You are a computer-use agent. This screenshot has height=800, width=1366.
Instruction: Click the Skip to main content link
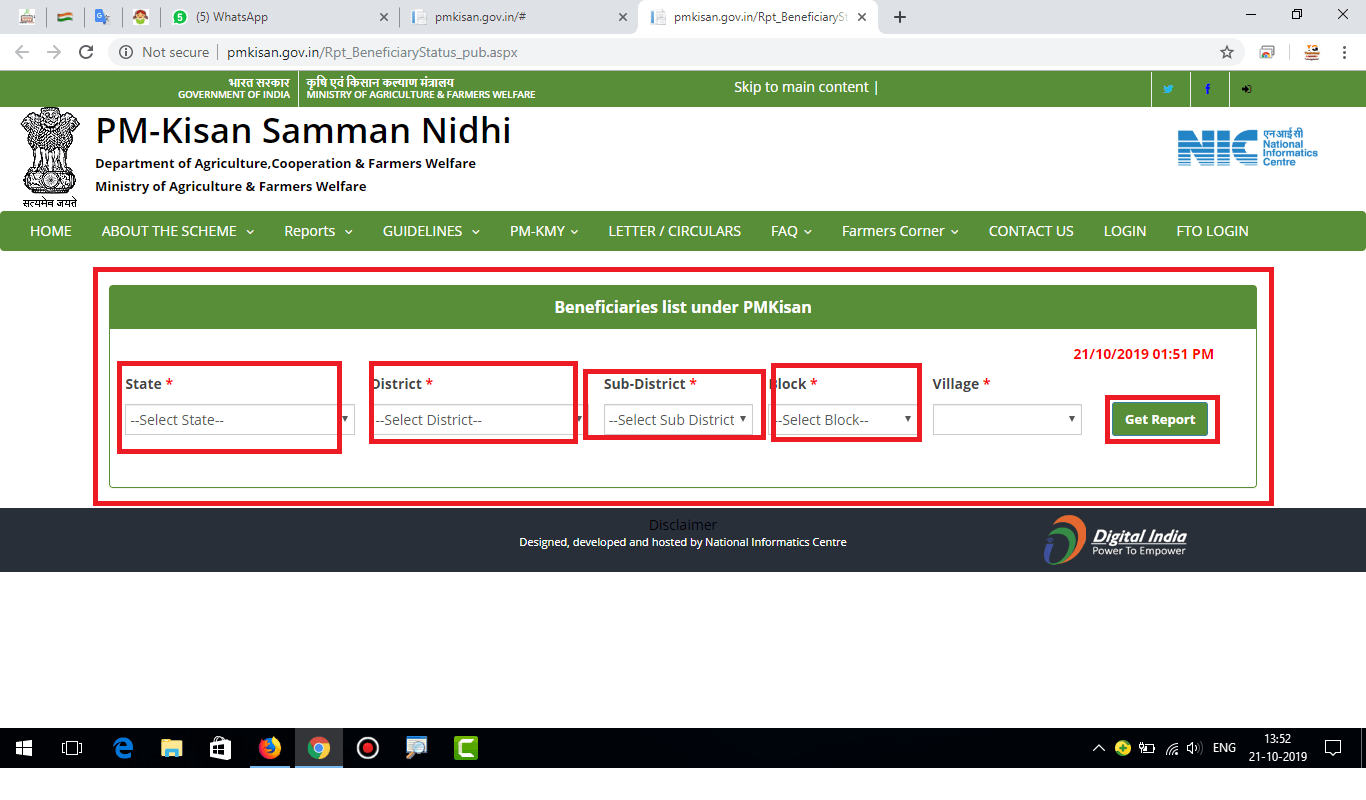click(x=802, y=87)
